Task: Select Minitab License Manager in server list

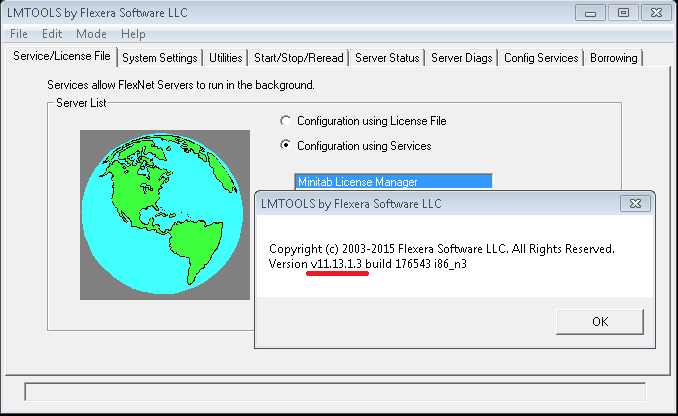Action: (393, 182)
